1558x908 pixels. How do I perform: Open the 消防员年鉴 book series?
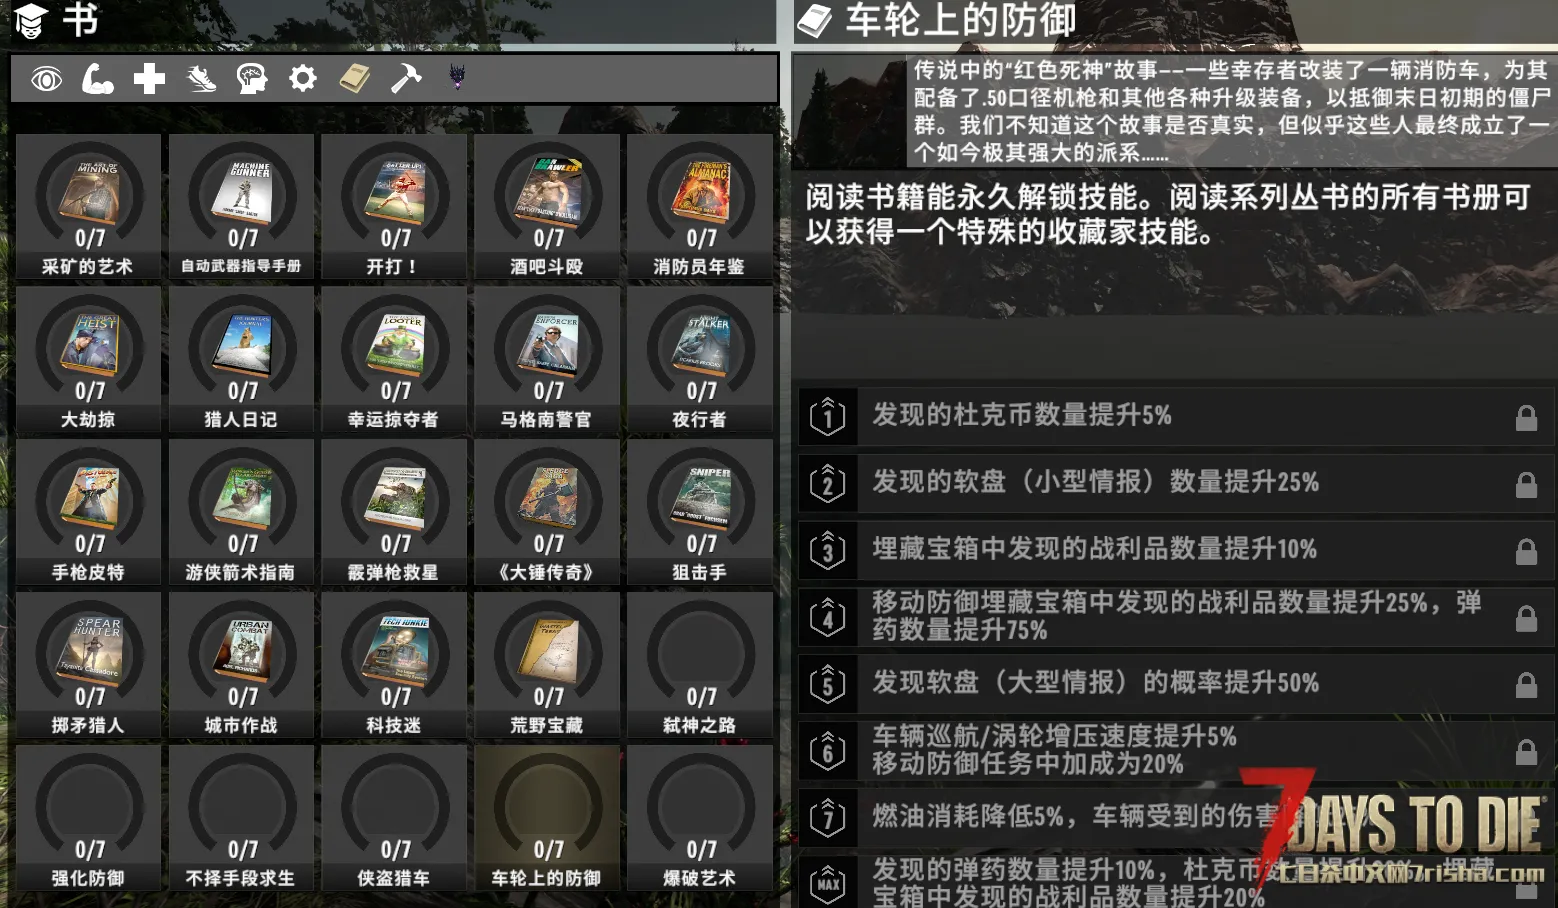point(700,207)
